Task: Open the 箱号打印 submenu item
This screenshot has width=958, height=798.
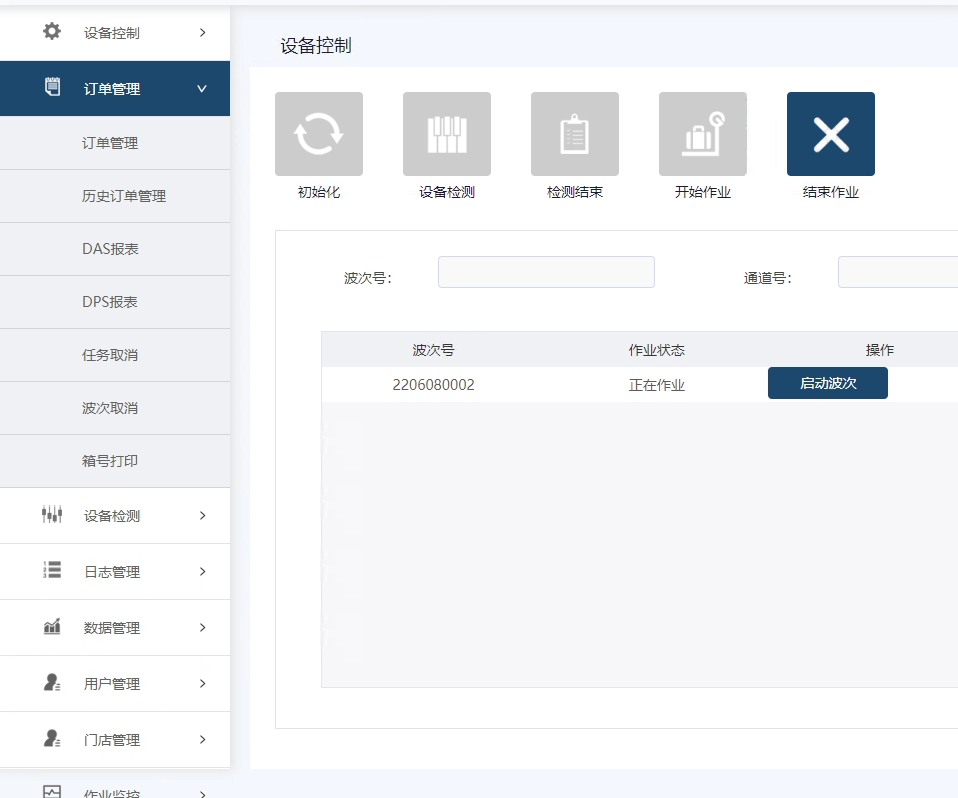Action: pos(110,461)
